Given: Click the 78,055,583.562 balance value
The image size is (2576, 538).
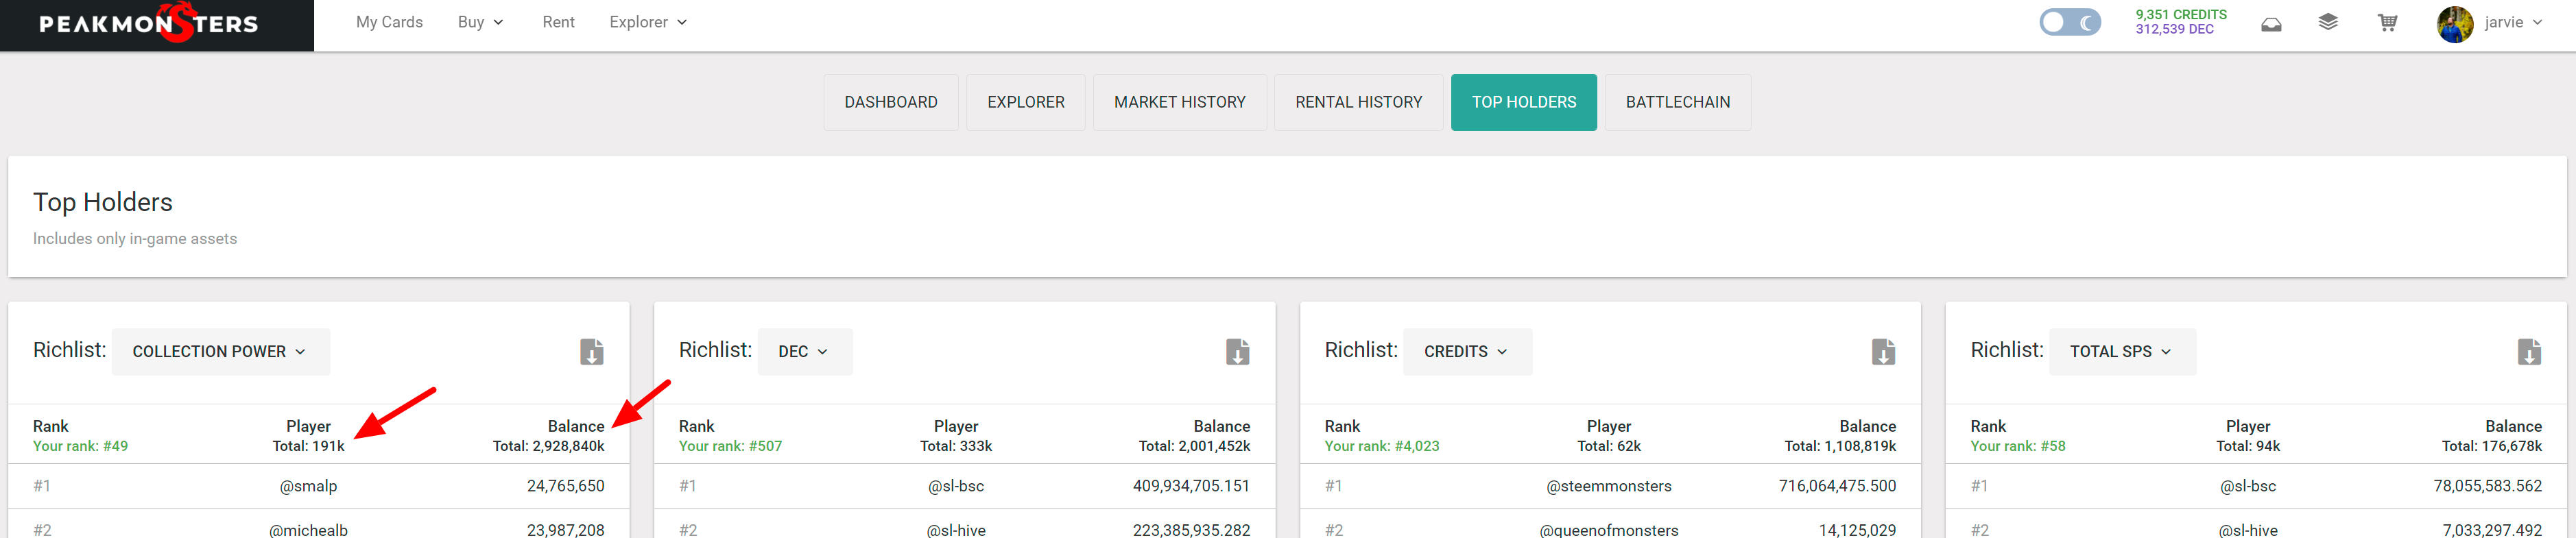Looking at the screenshot, I should coord(2487,486).
